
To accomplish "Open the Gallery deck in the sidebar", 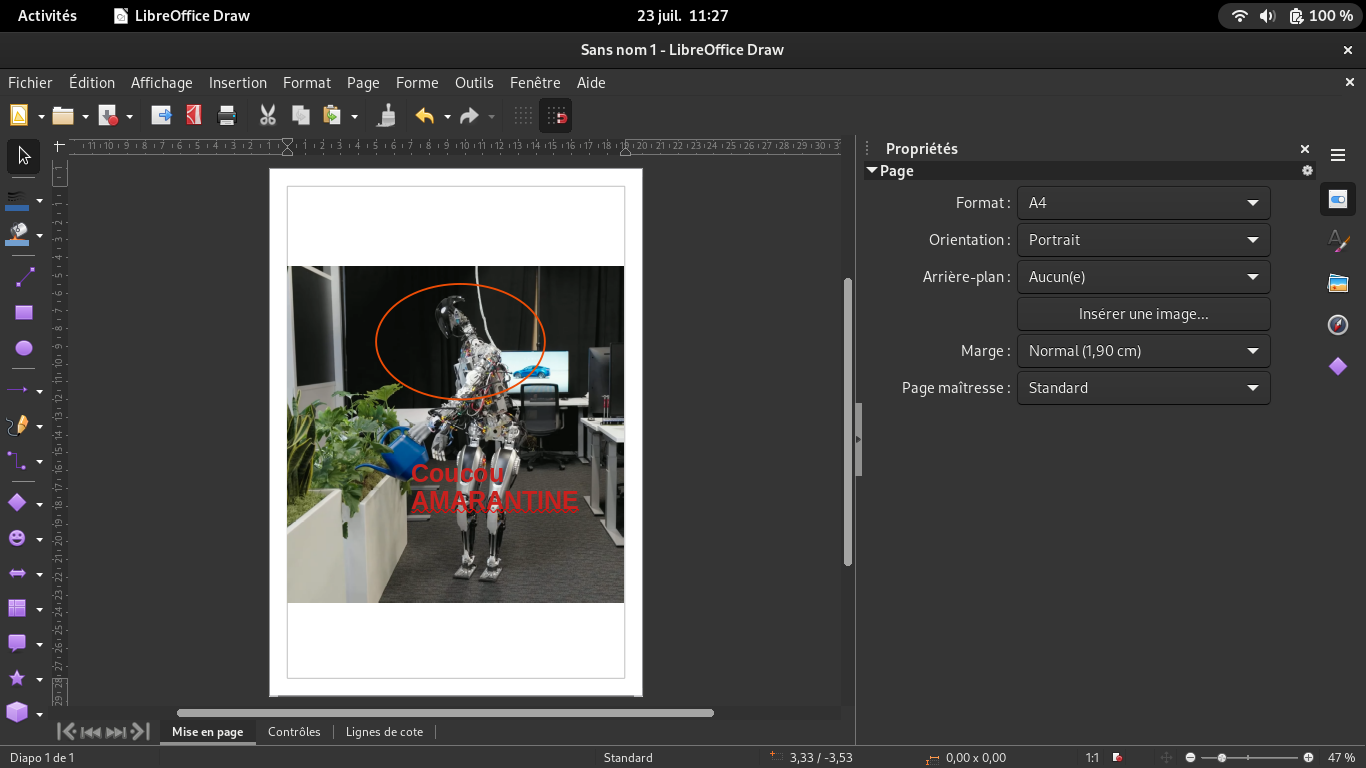I will (x=1338, y=283).
